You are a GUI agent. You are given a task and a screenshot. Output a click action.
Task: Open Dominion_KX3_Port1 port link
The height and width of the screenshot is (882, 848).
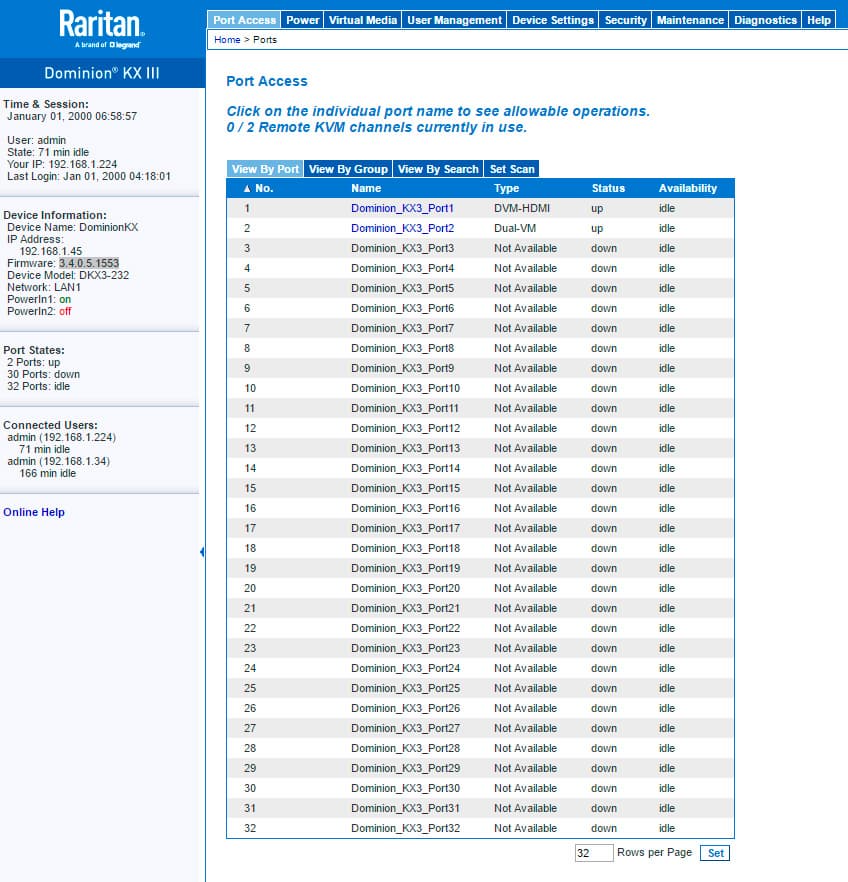402,208
